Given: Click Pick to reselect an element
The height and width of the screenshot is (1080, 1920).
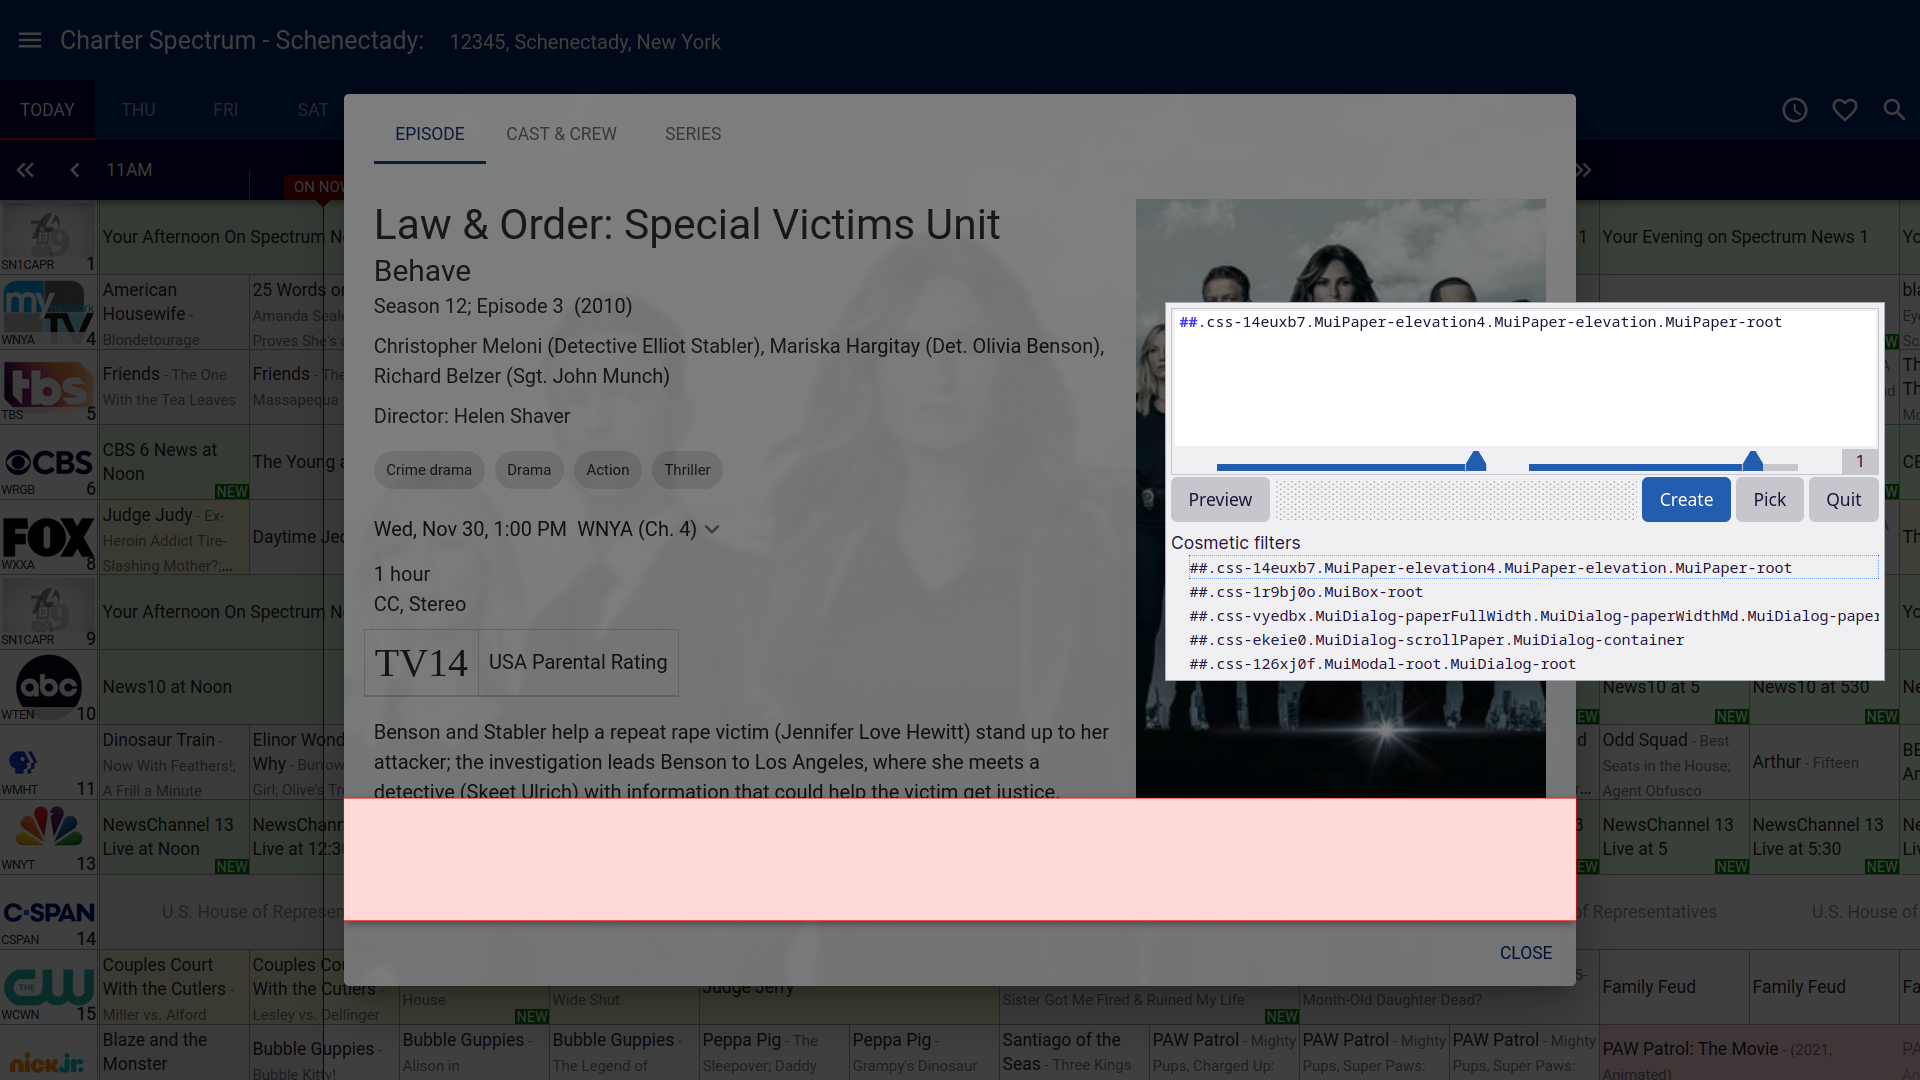Looking at the screenshot, I should coord(1770,499).
